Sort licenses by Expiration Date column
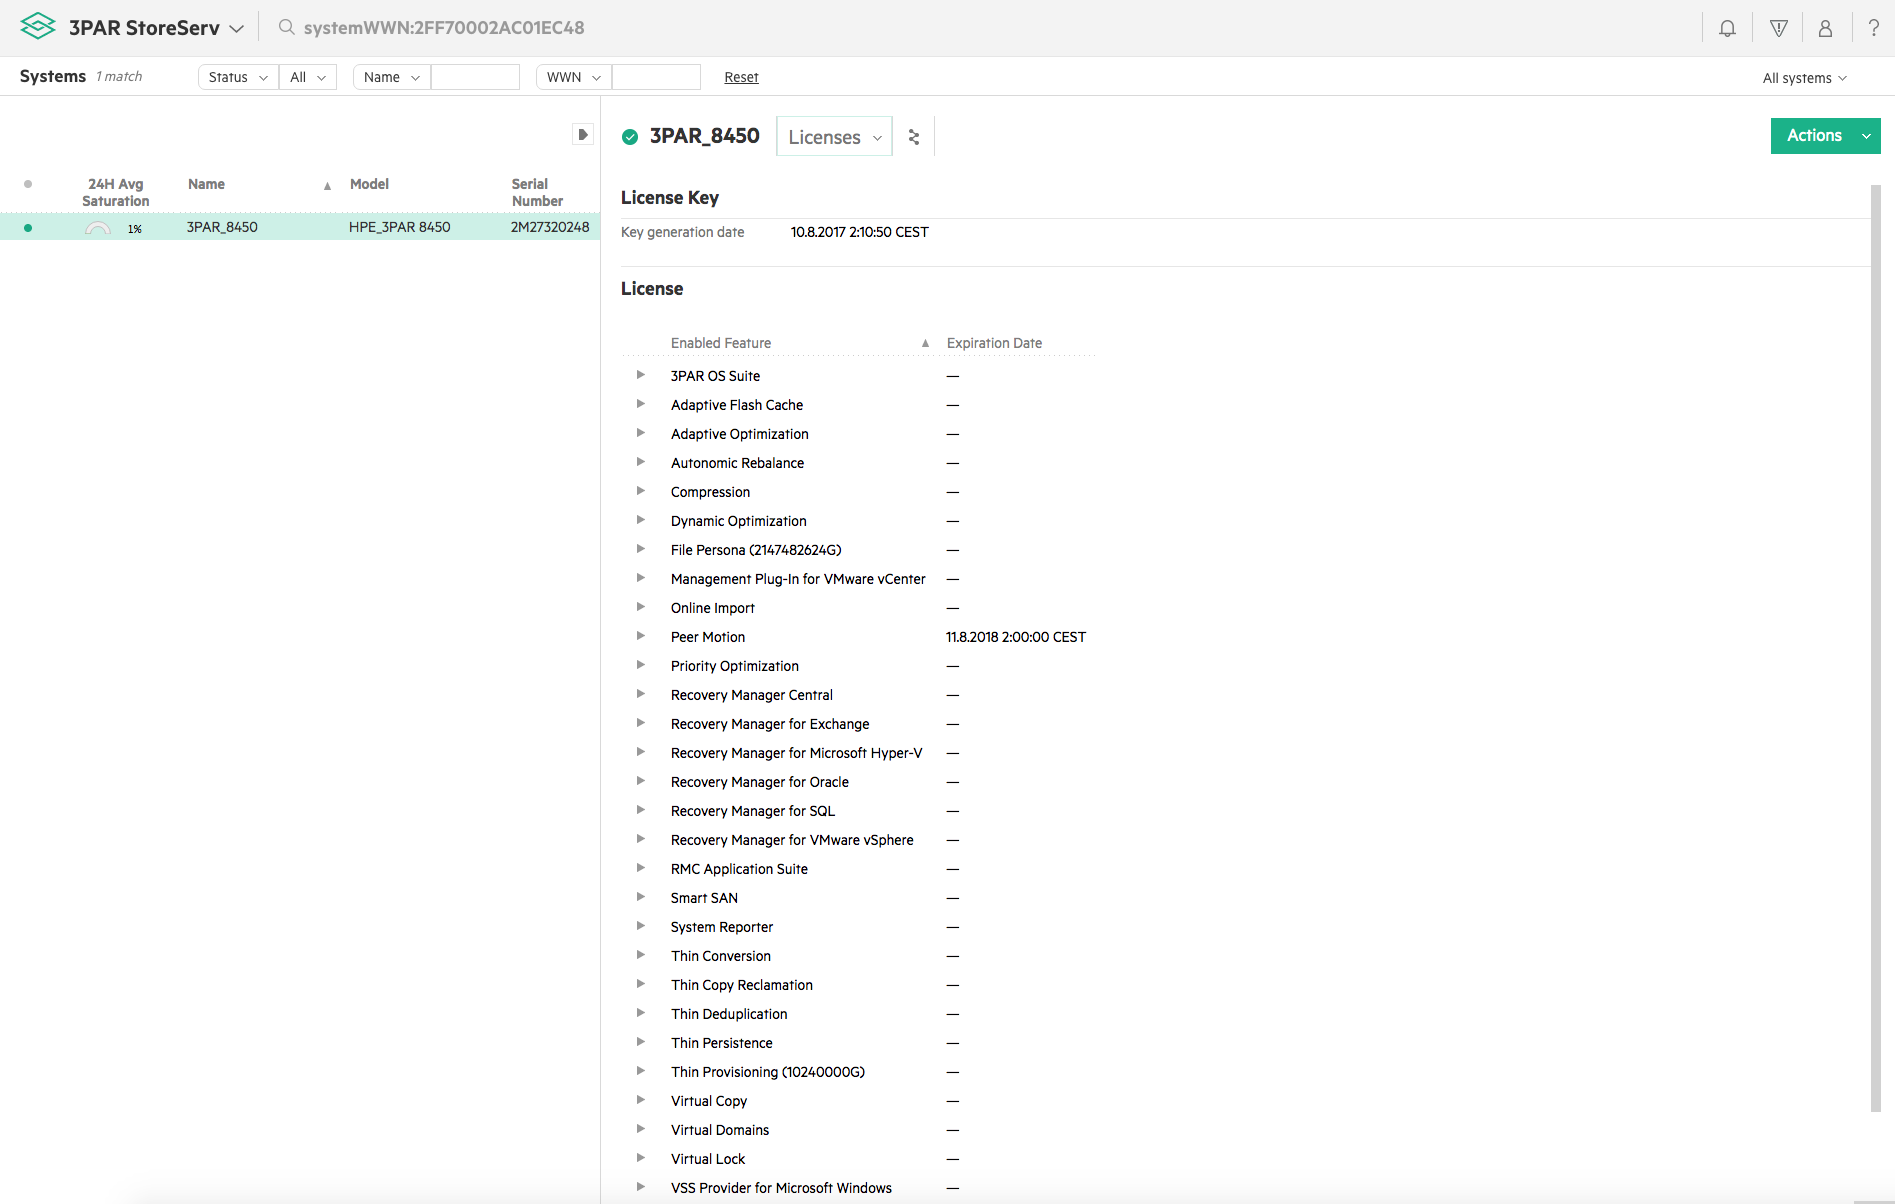 (994, 343)
